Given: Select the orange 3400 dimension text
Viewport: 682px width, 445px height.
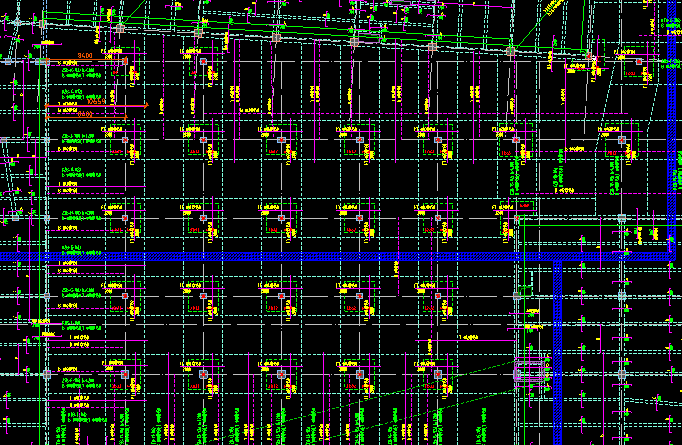Looking at the screenshot, I should pos(85,56).
